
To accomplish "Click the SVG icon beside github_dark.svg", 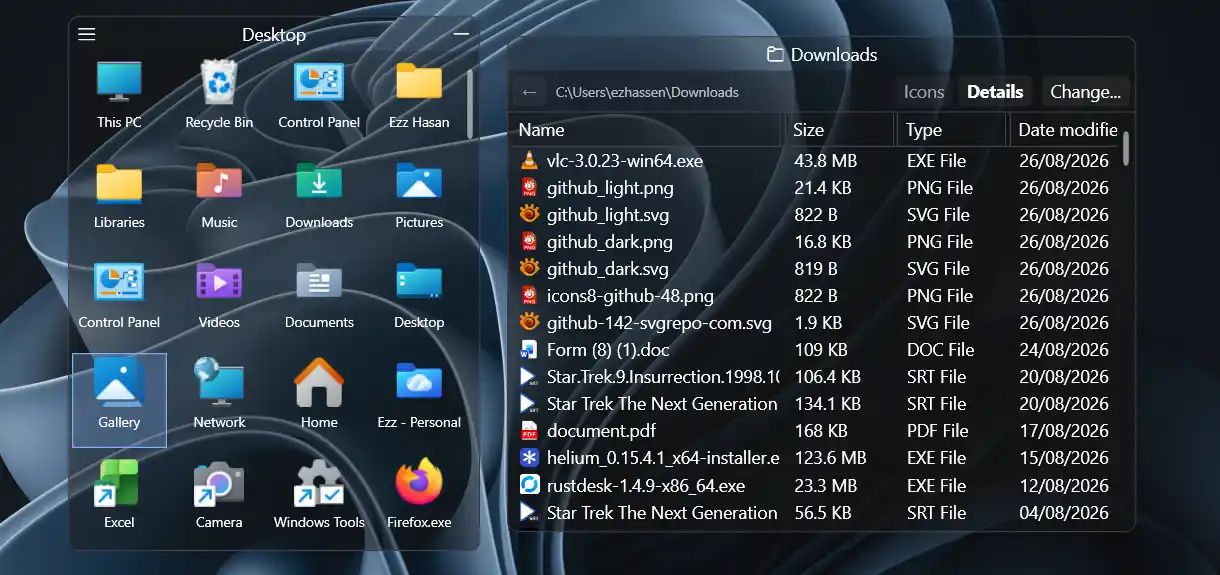I will (x=529, y=268).
